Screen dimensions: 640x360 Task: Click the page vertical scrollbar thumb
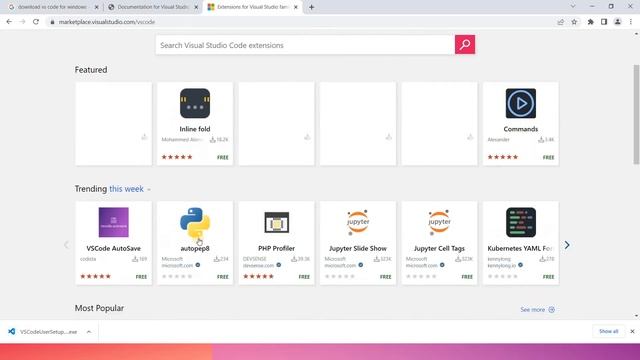(636, 114)
